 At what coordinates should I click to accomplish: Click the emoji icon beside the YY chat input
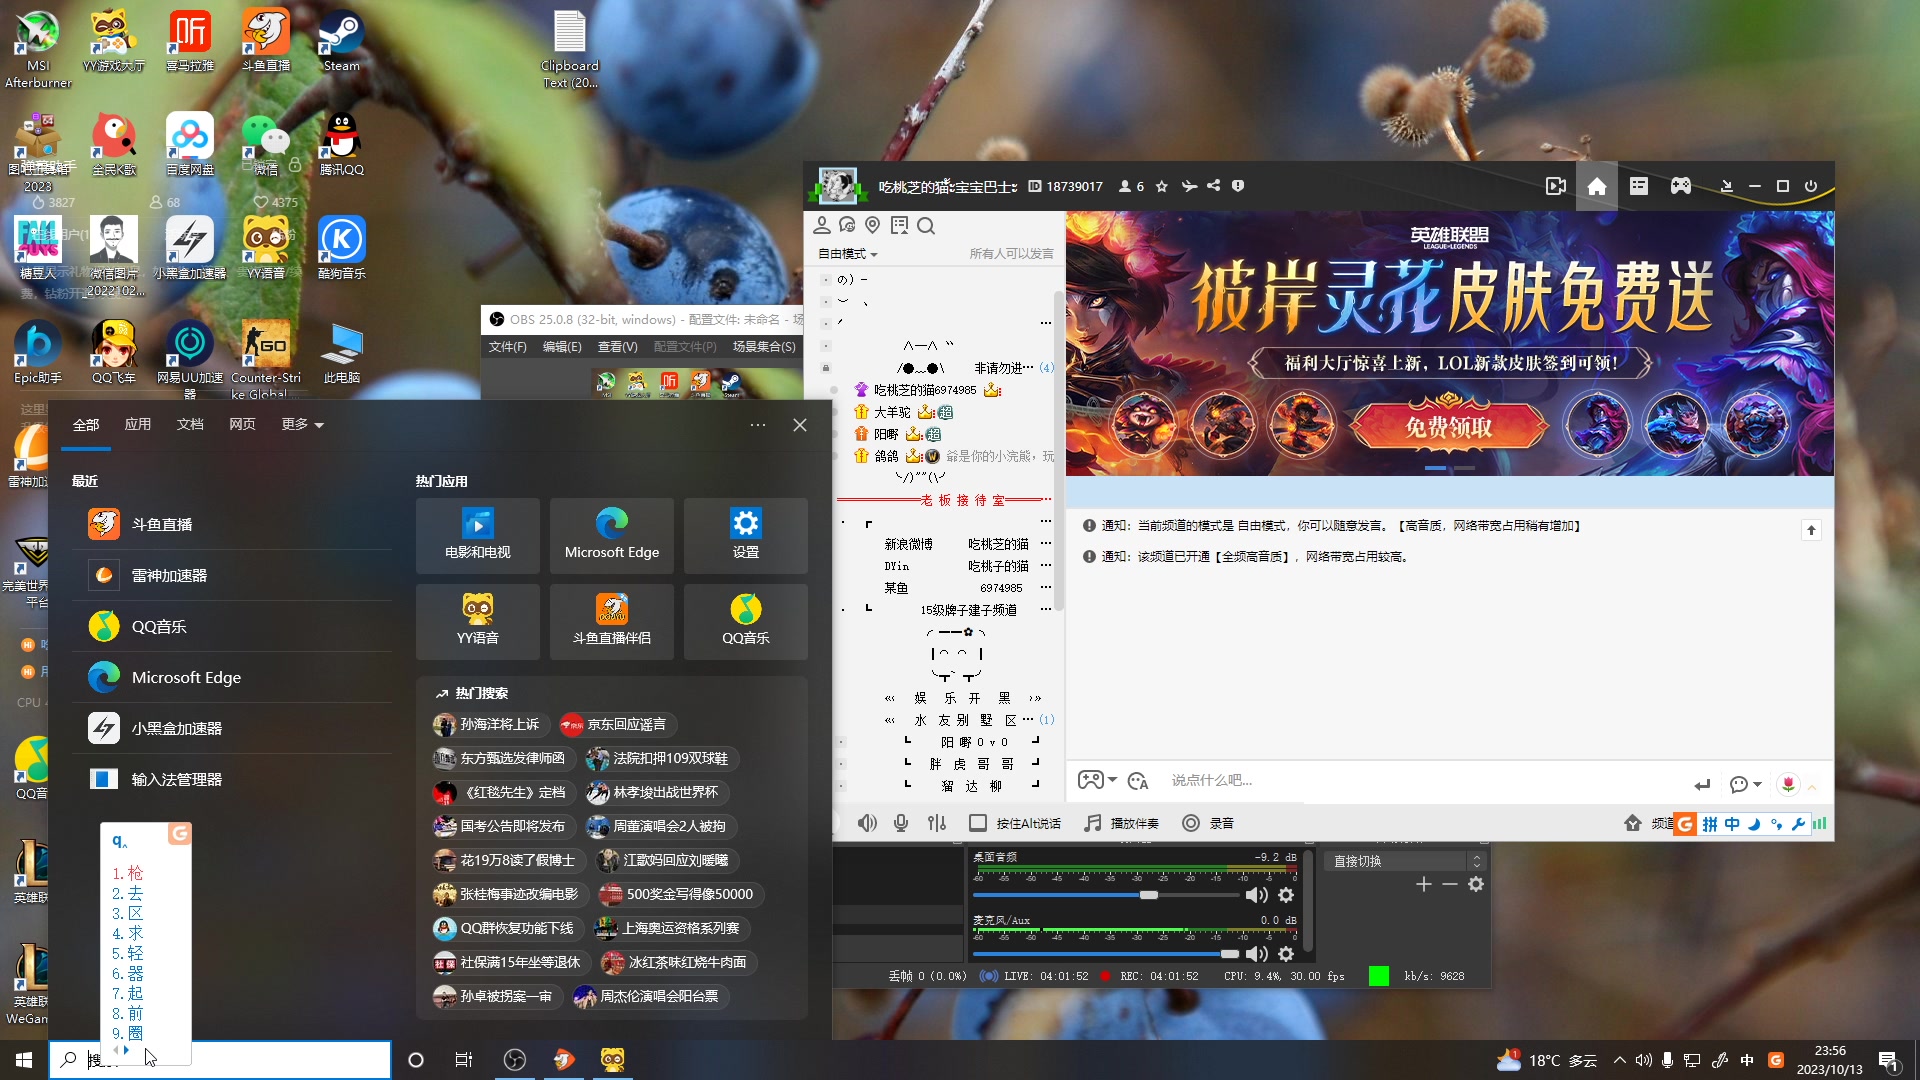point(1137,781)
